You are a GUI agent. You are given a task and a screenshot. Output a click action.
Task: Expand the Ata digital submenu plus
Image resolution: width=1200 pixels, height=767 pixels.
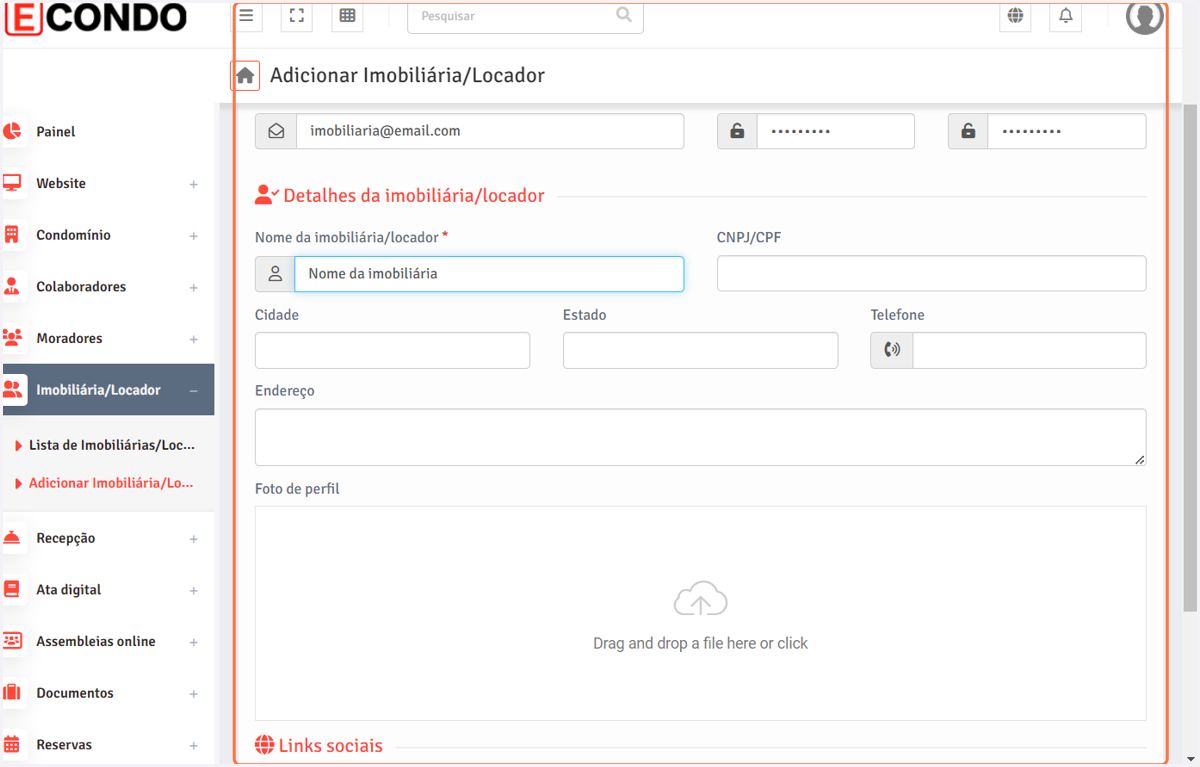194,591
